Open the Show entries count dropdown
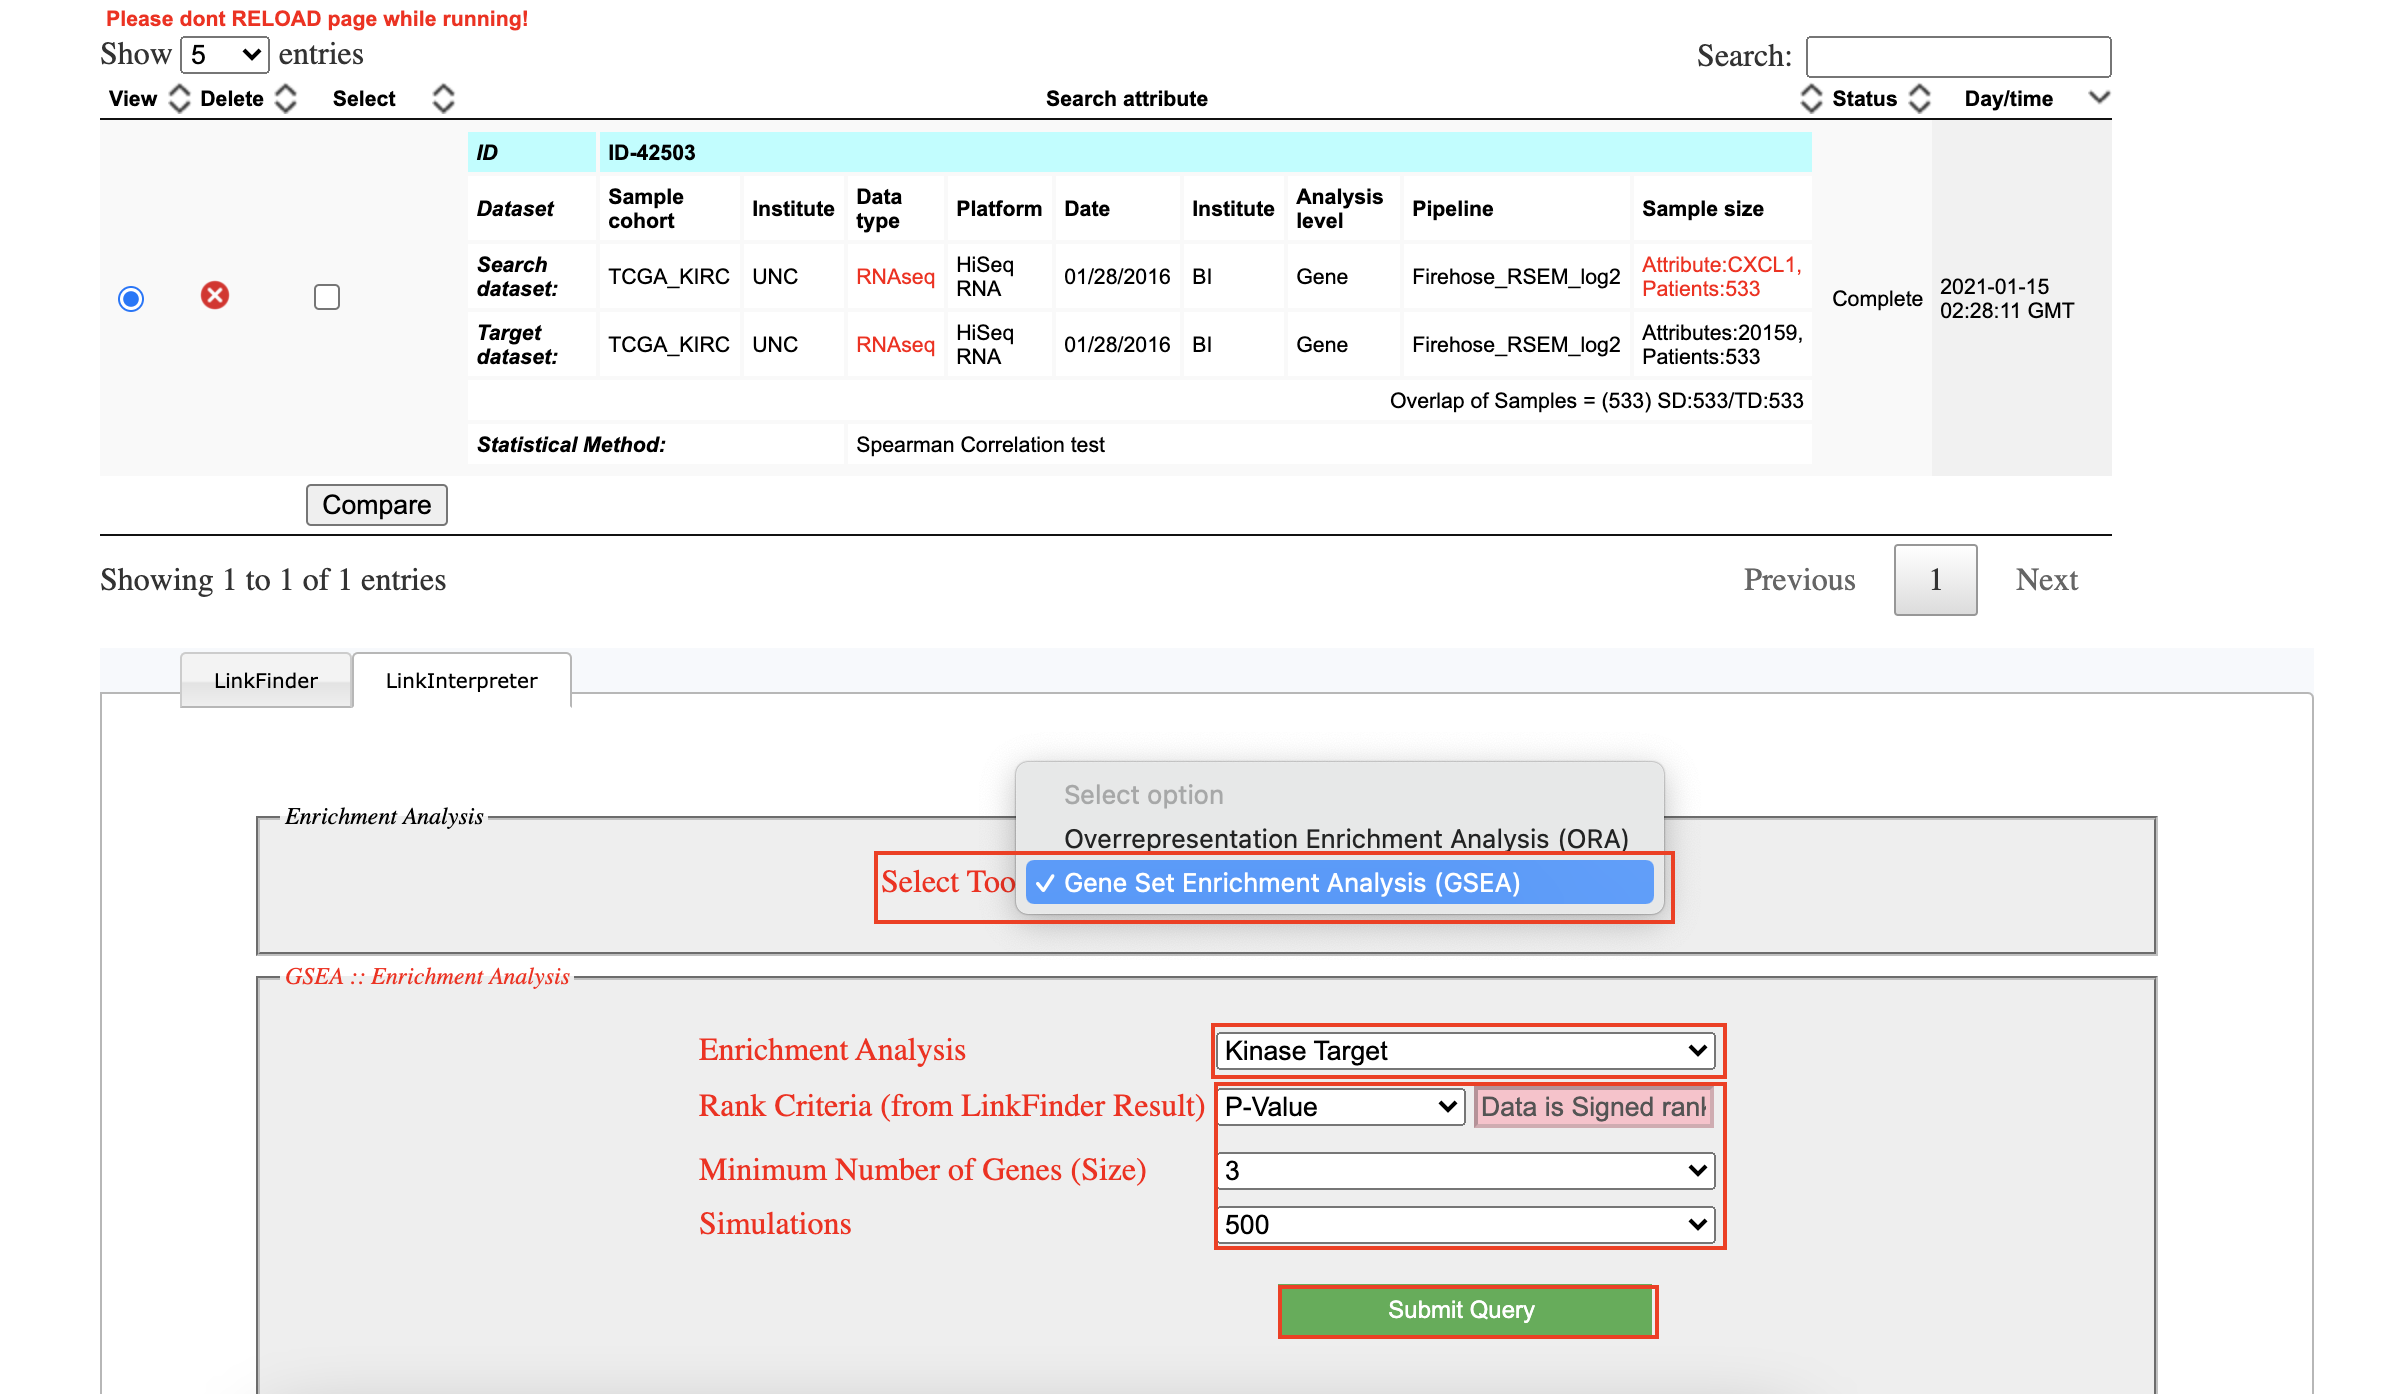Screen dimensions: 2392x1394 coord(225,54)
